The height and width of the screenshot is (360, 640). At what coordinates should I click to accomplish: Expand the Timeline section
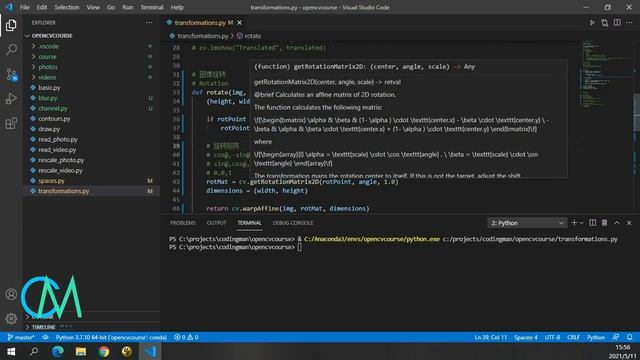point(91,327)
